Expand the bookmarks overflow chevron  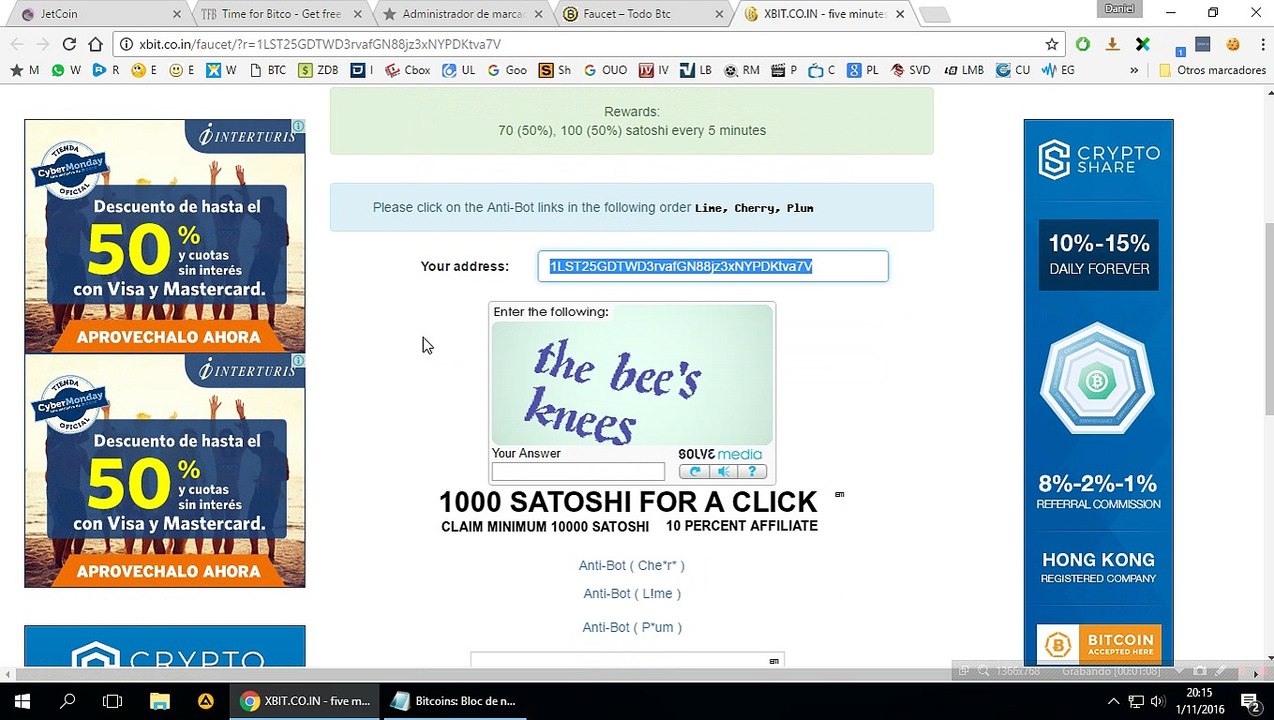(x=1133, y=70)
